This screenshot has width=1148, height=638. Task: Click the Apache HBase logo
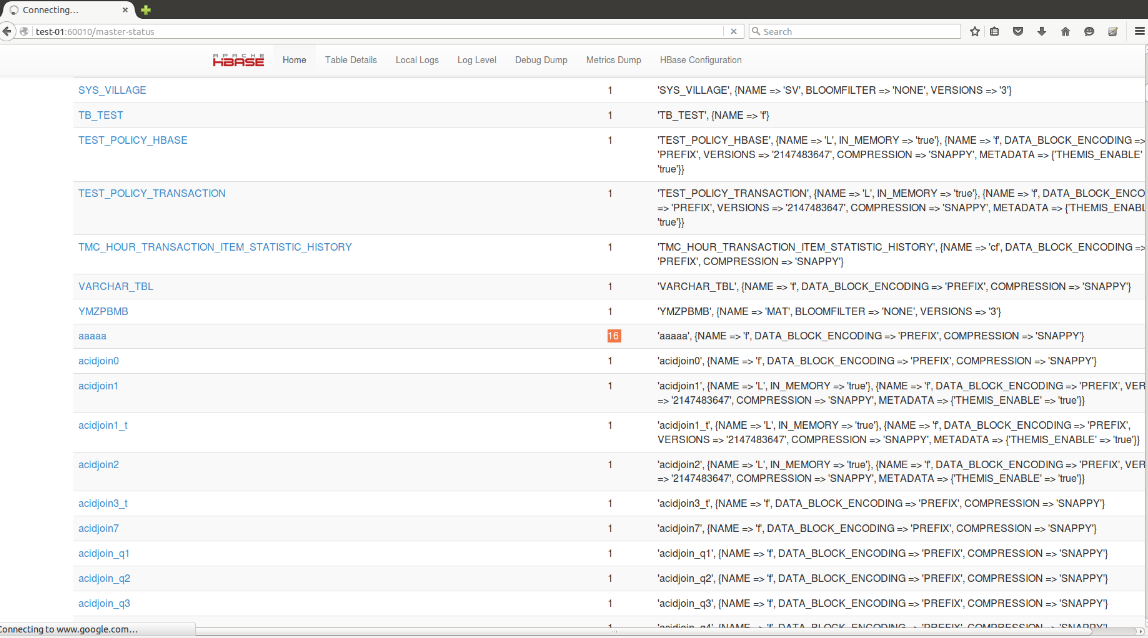(x=238, y=57)
